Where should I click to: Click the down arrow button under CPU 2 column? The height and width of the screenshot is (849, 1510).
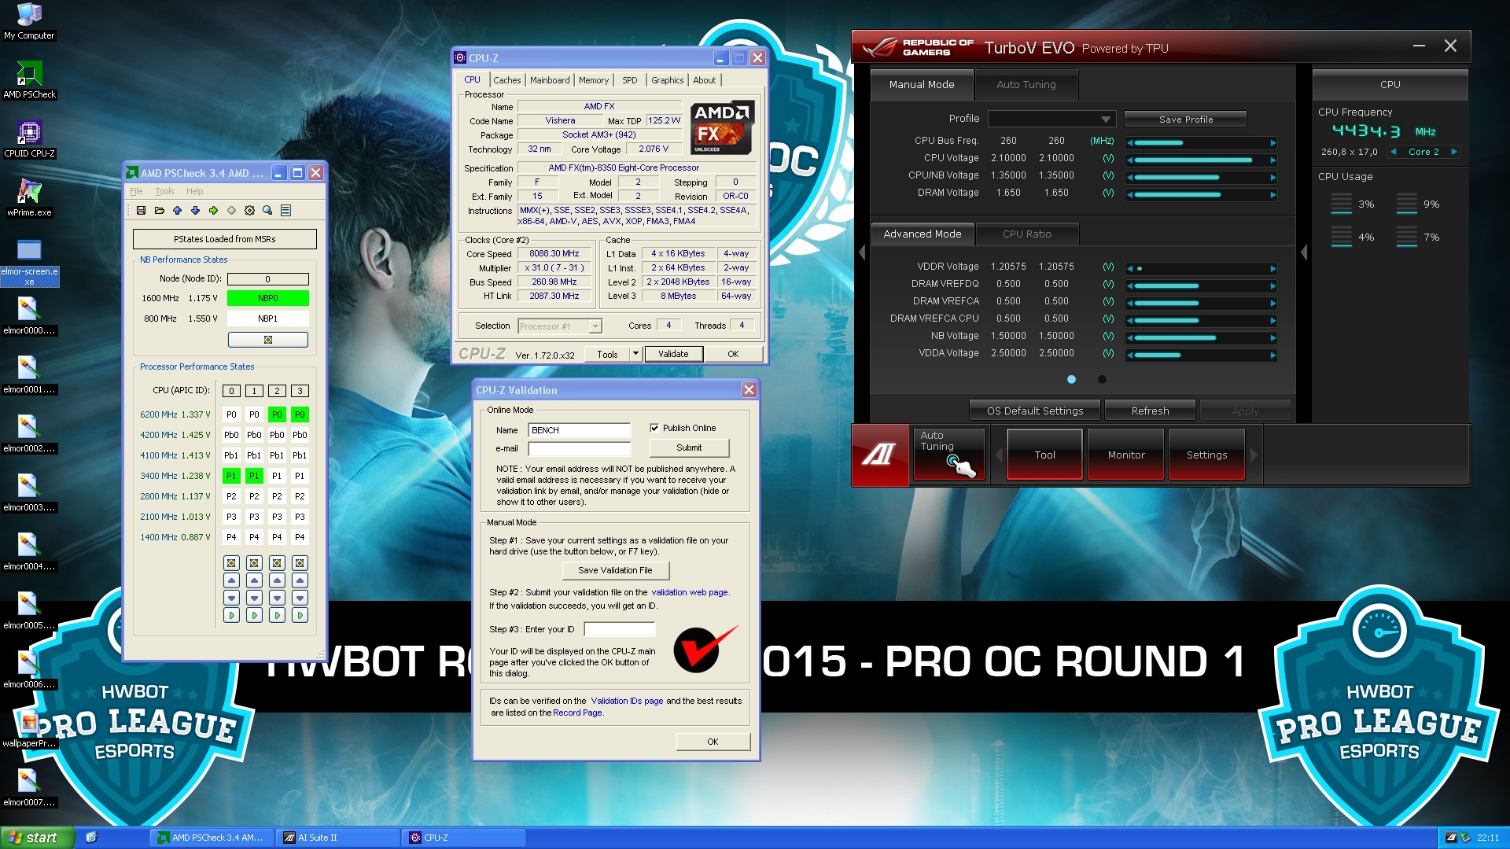point(277,598)
